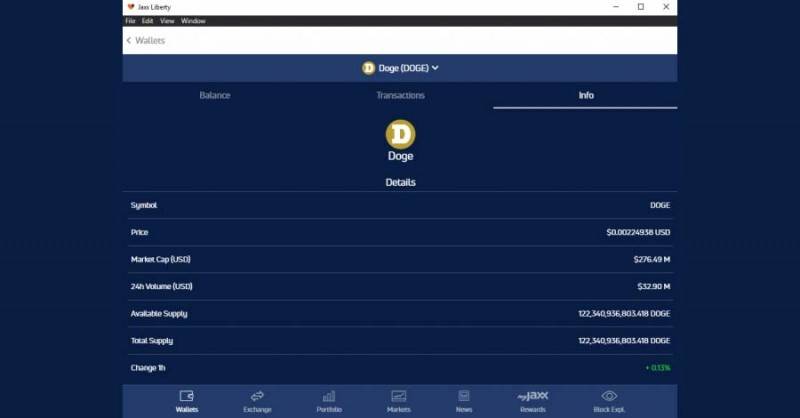
Task: Click the Available Supply label
Action: [x=159, y=313]
